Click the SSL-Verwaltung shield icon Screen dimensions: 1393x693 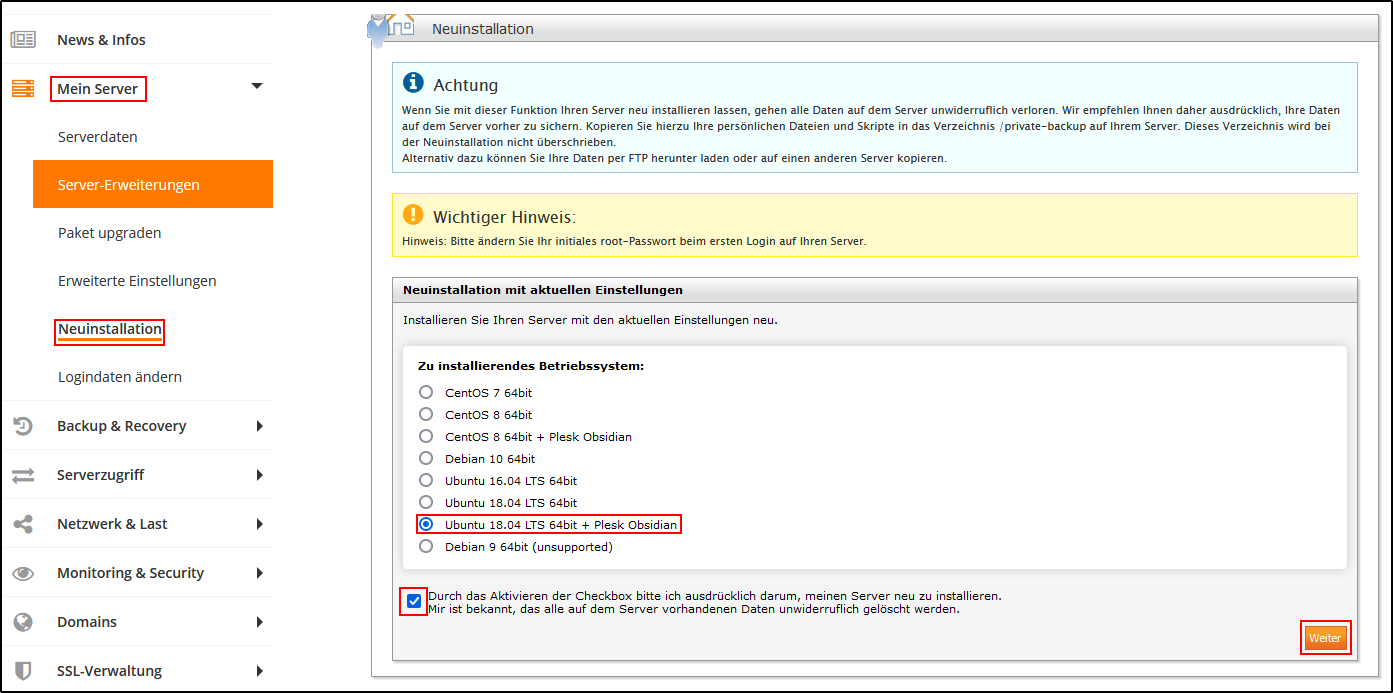coord(23,671)
